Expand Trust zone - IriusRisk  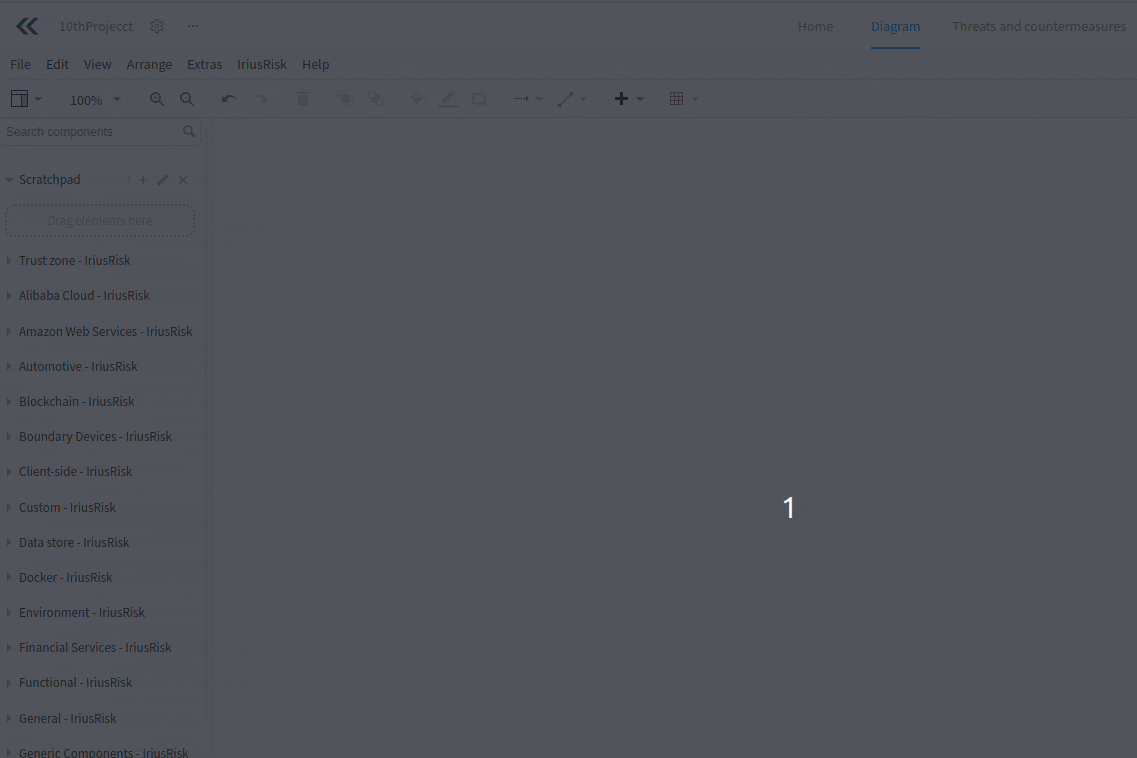click(9, 260)
